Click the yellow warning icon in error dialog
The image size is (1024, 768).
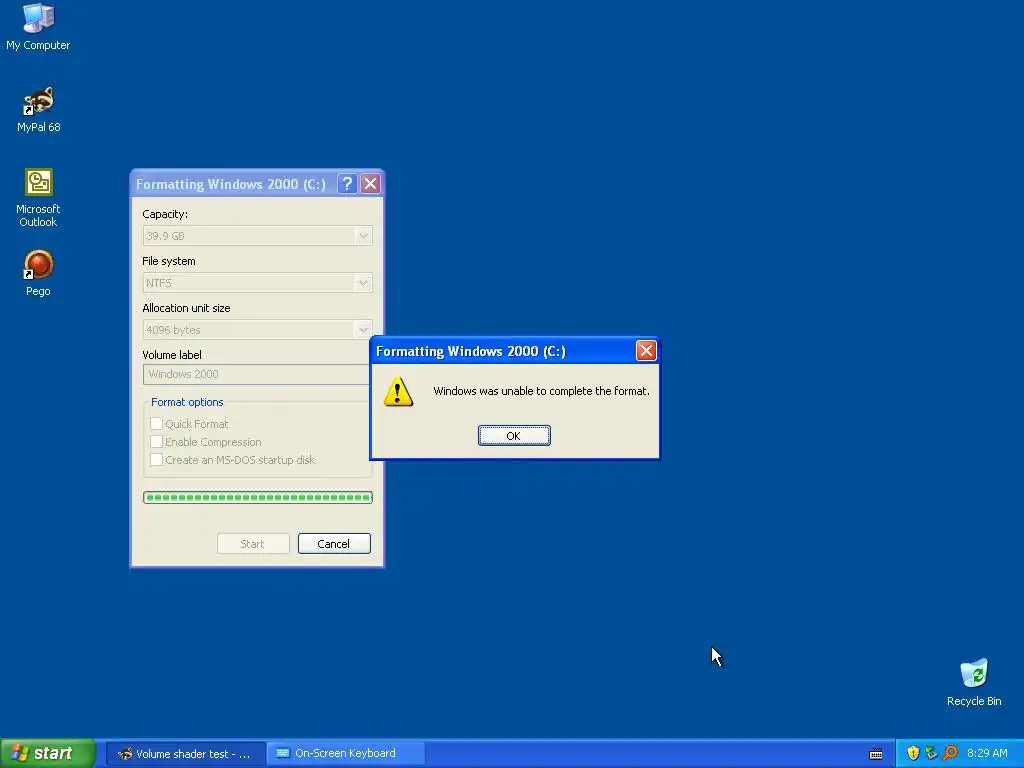point(398,391)
